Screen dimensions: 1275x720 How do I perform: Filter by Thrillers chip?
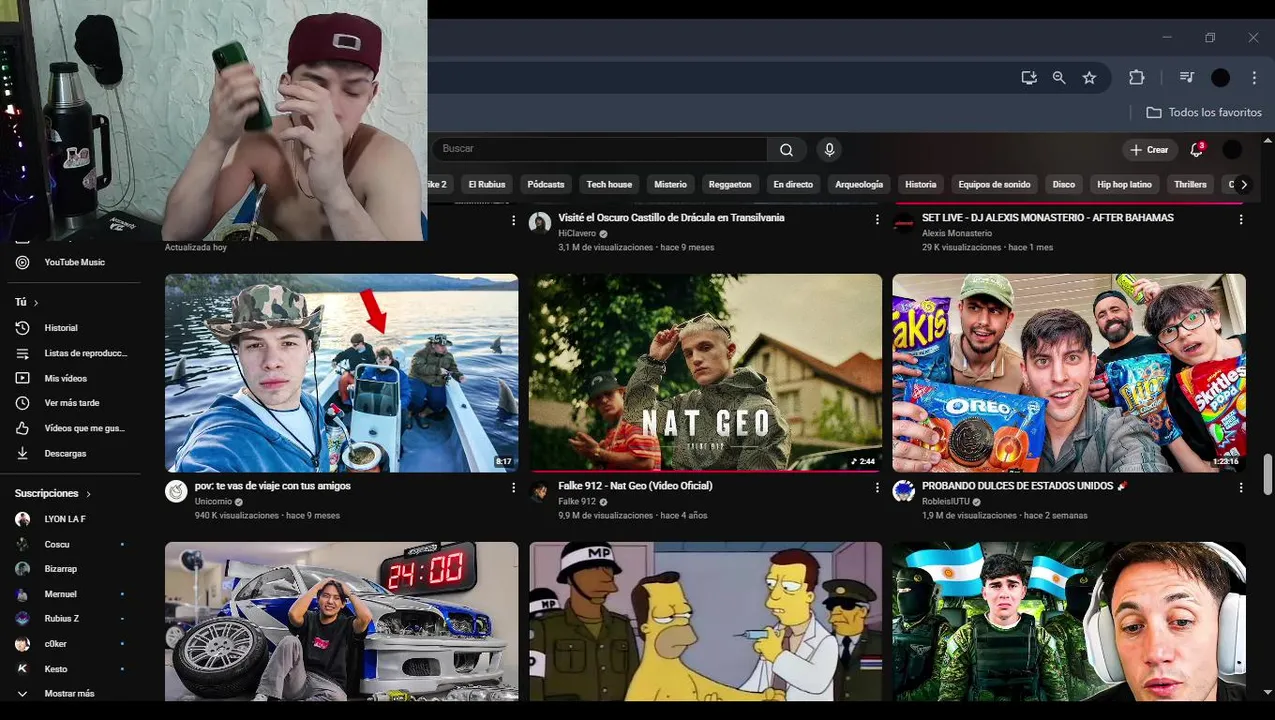1190,184
